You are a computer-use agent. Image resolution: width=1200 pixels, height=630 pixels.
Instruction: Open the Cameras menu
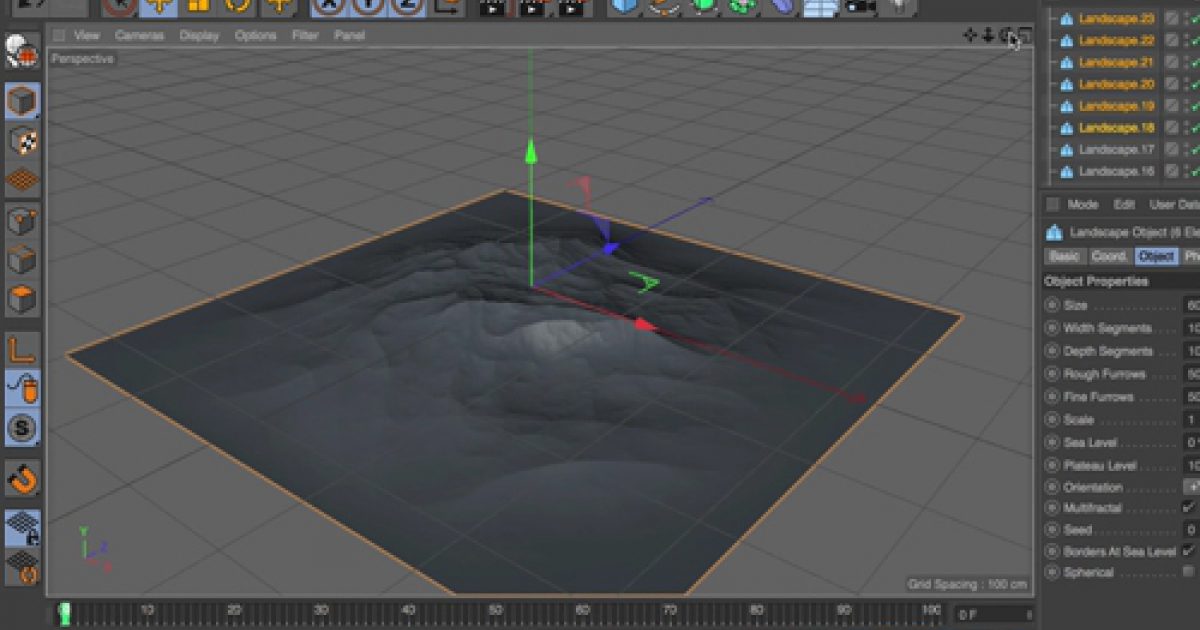pos(140,35)
